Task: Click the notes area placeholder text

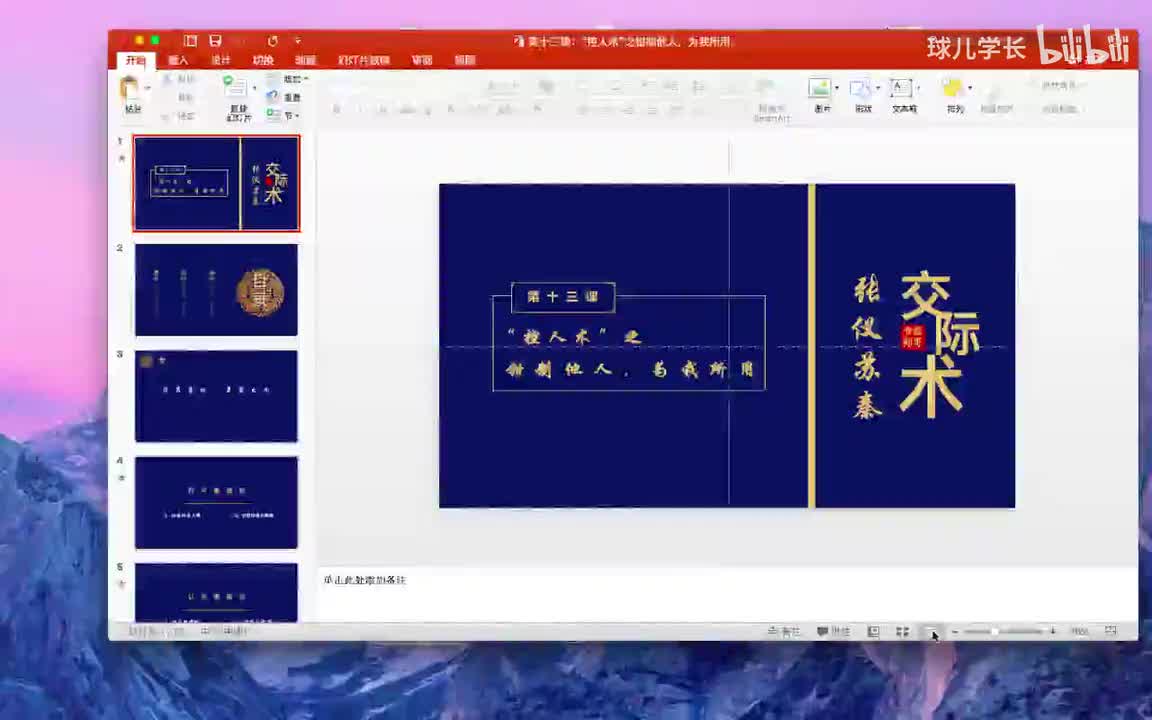Action: (364, 580)
